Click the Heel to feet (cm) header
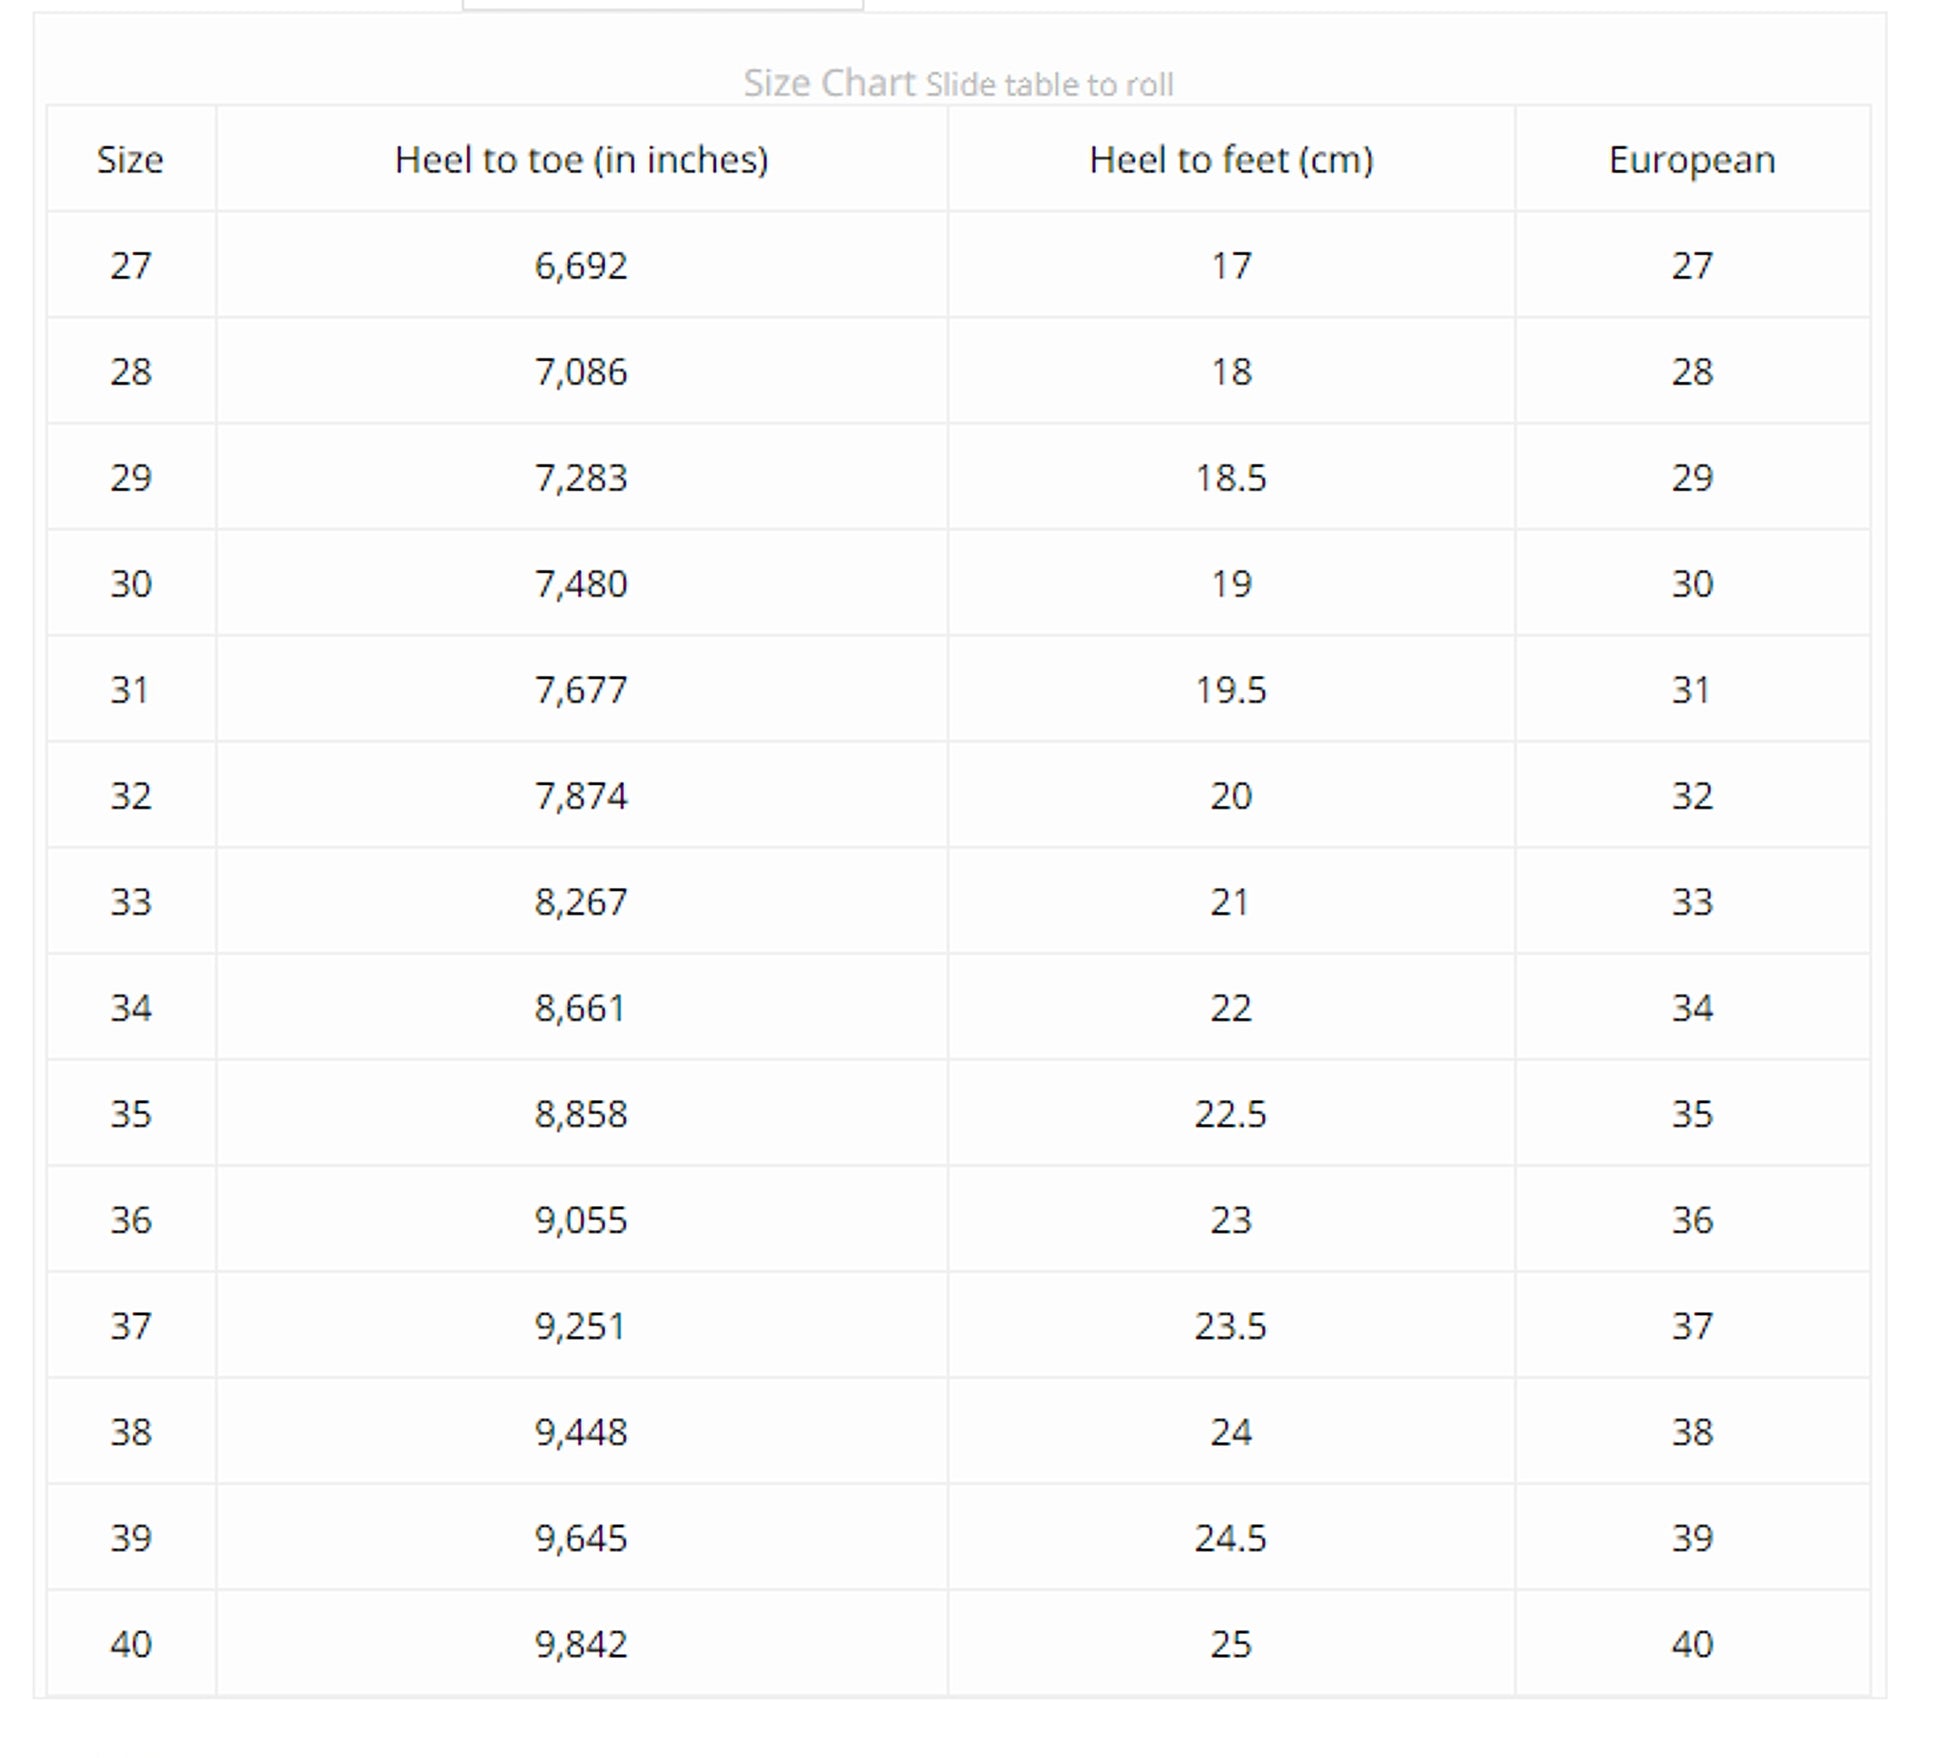The image size is (1946, 1758). tap(1231, 159)
